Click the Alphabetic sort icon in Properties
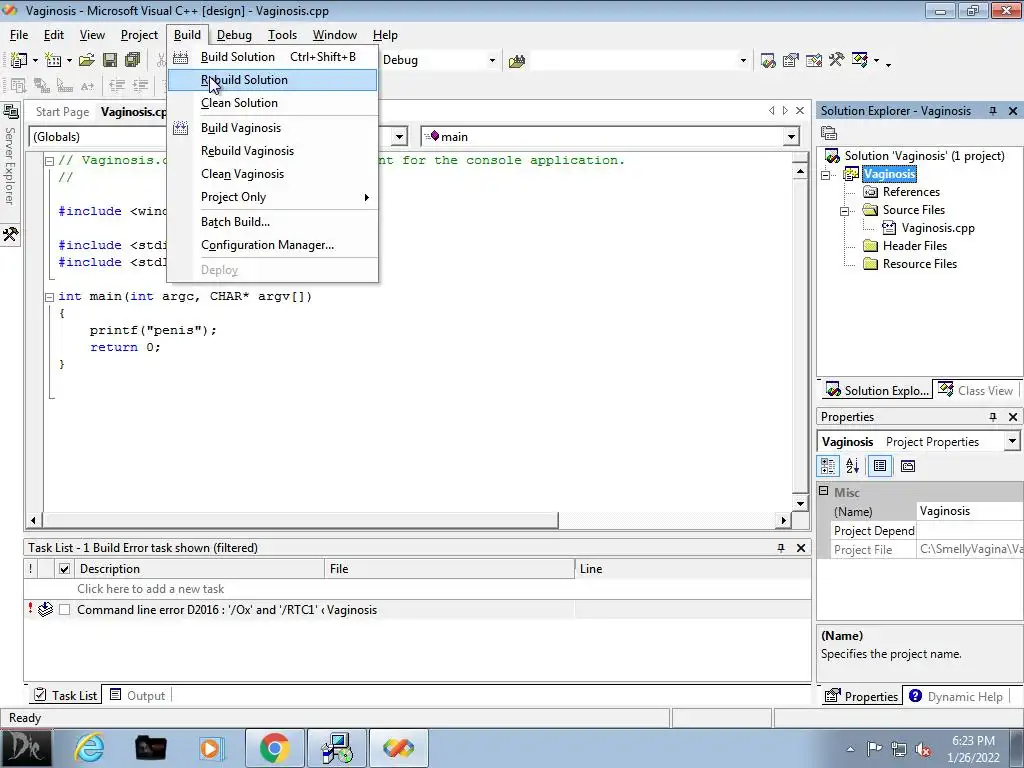The image size is (1024, 768). (x=852, y=466)
